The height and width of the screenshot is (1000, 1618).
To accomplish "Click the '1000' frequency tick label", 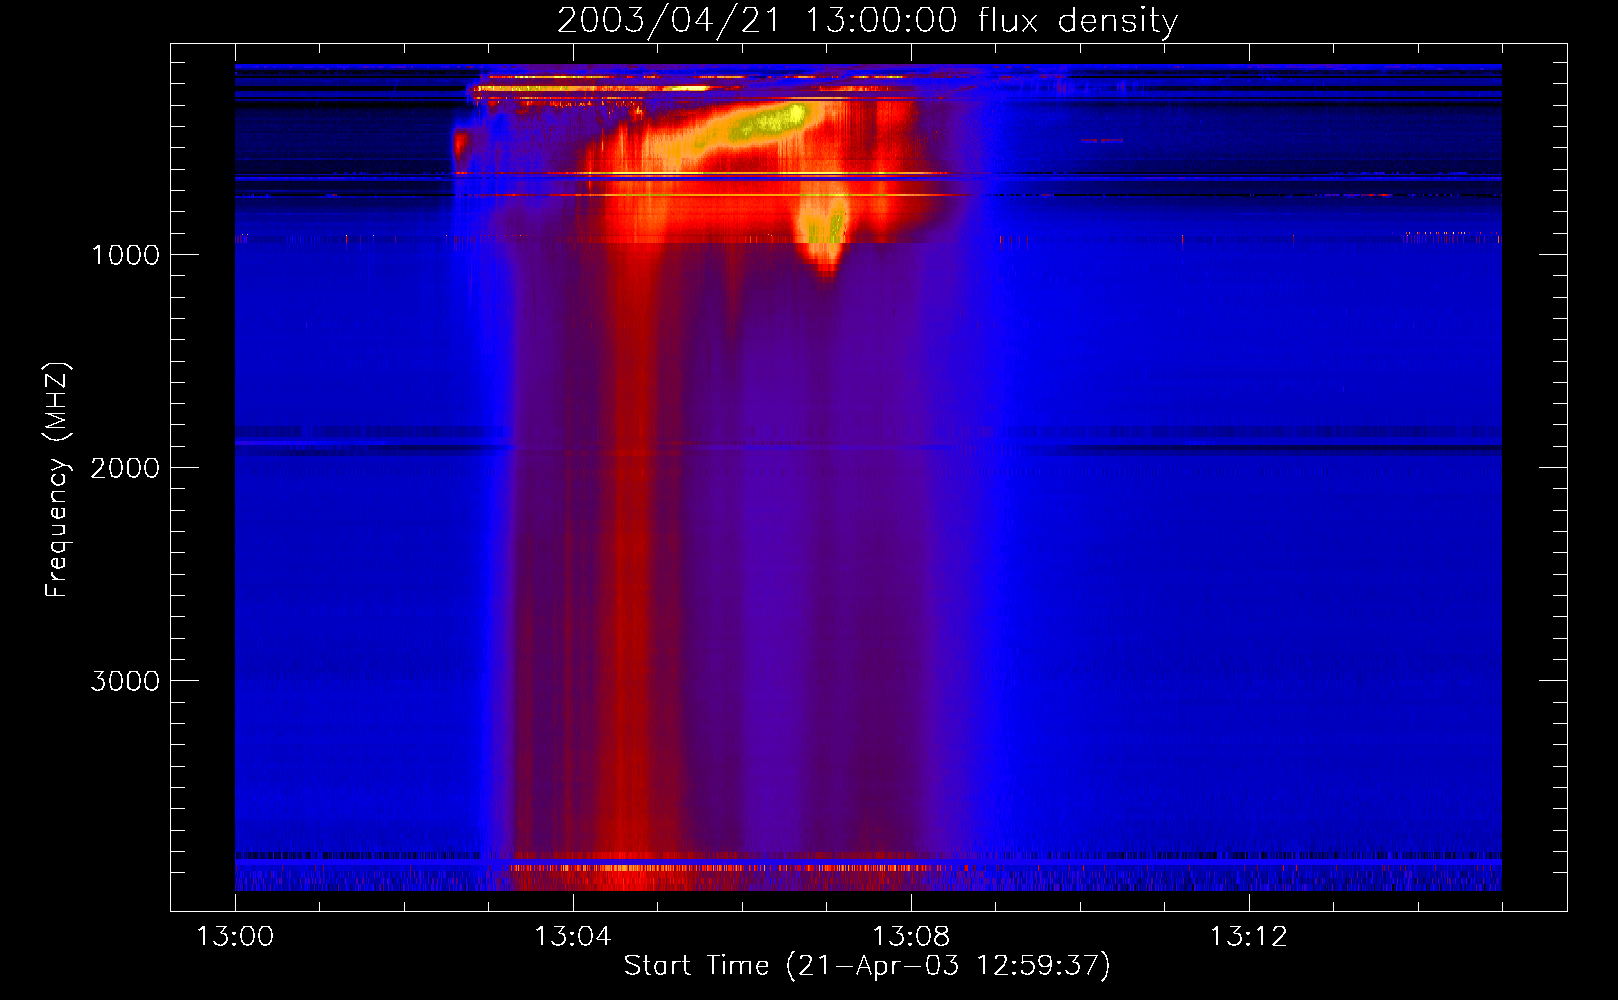I will click(125, 255).
